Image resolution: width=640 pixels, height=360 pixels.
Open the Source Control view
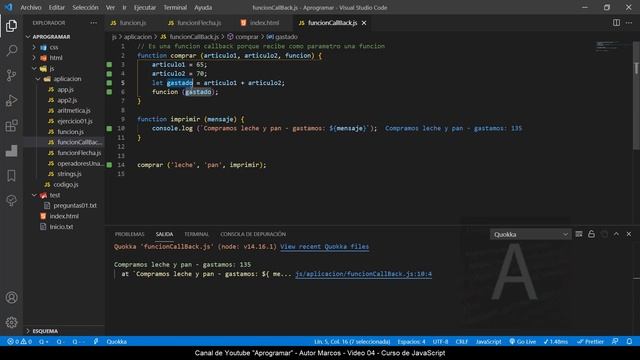click(x=11, y=75)
